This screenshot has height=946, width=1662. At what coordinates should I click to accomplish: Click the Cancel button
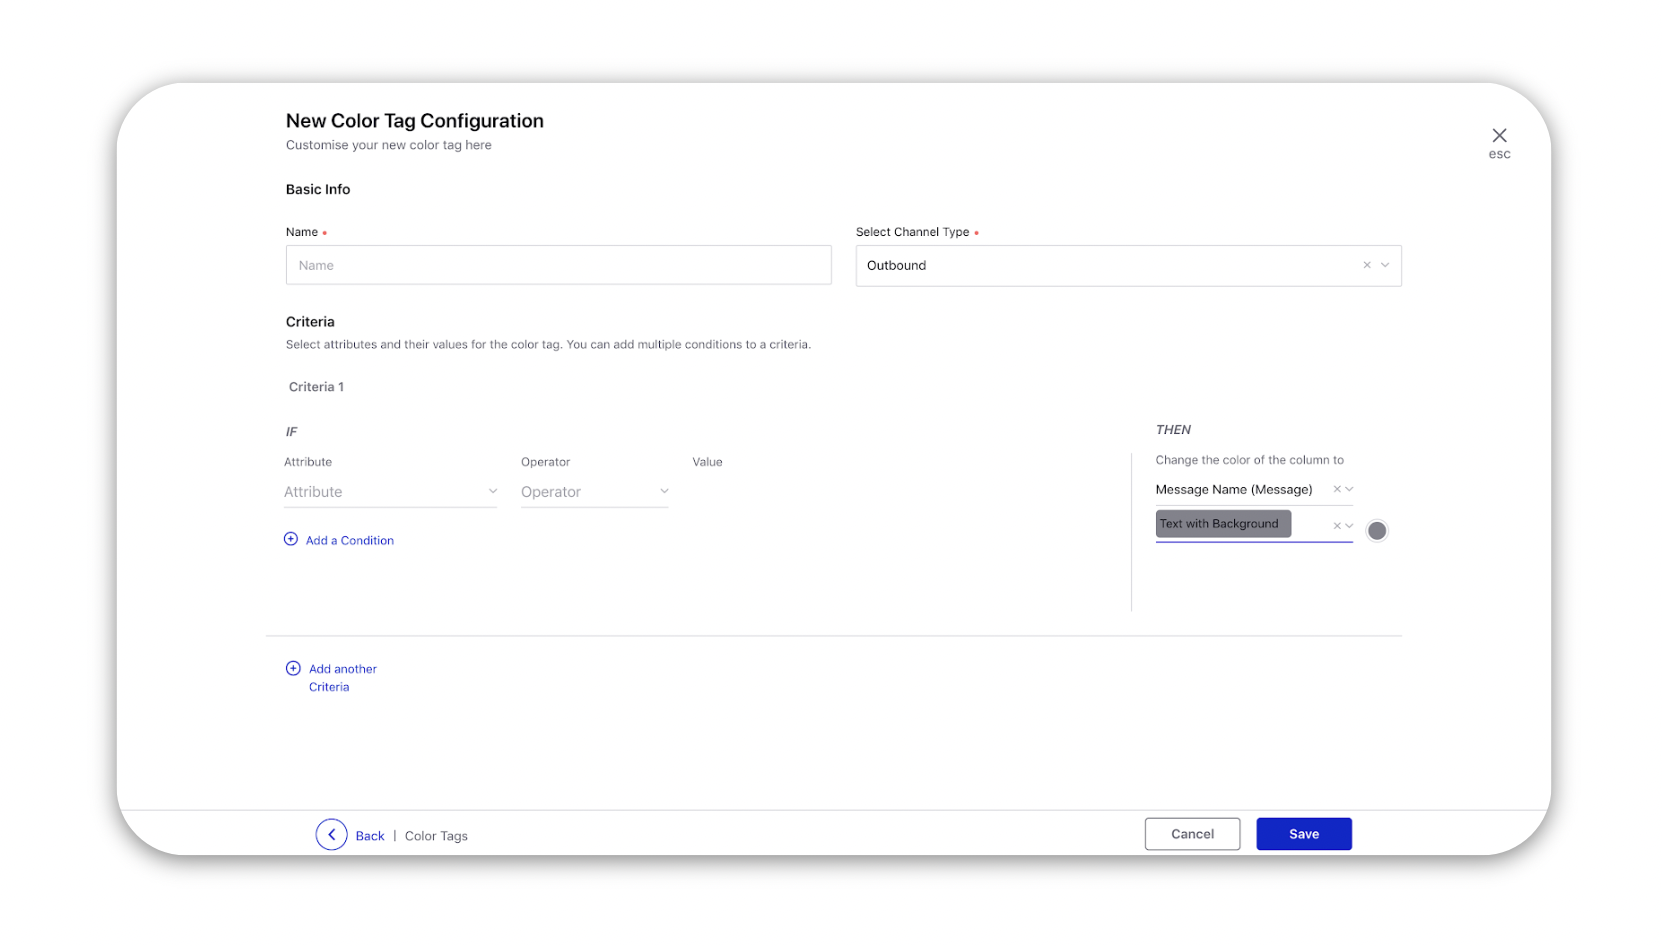(x=1192, y=834)
